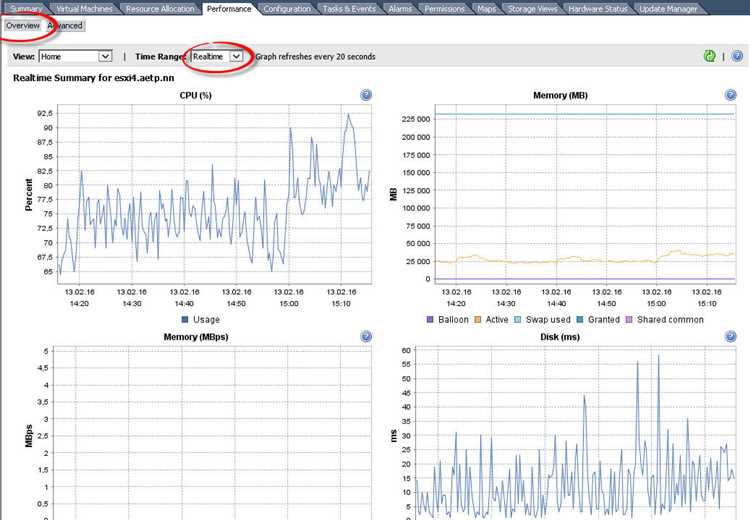The width and height of the screenshot is (750, 520).
Task: Click the 'Memory (MBps)' chart title
Action: [196, 337]
